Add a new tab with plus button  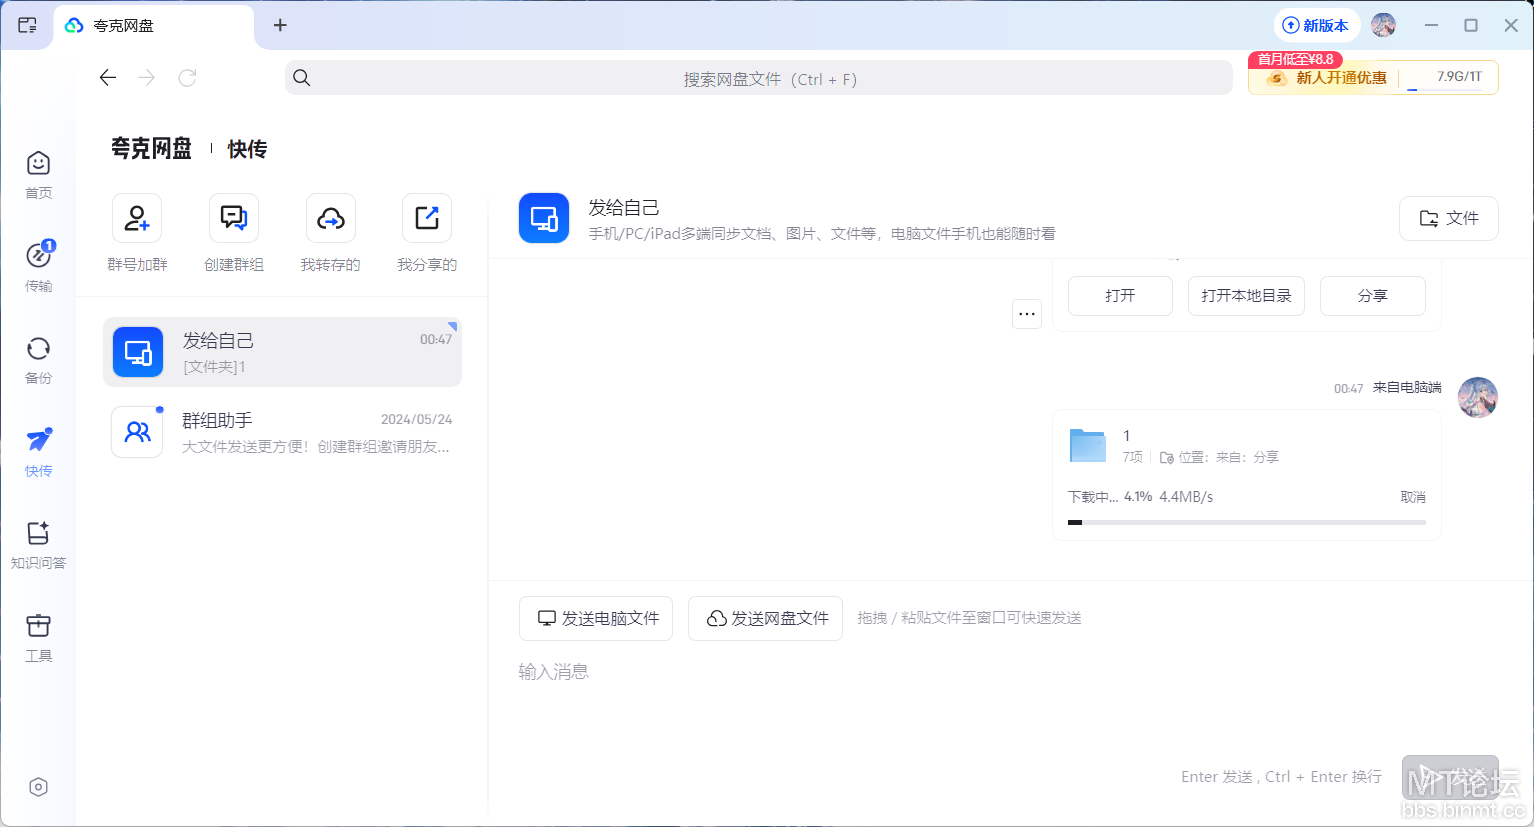pos(280,25)
